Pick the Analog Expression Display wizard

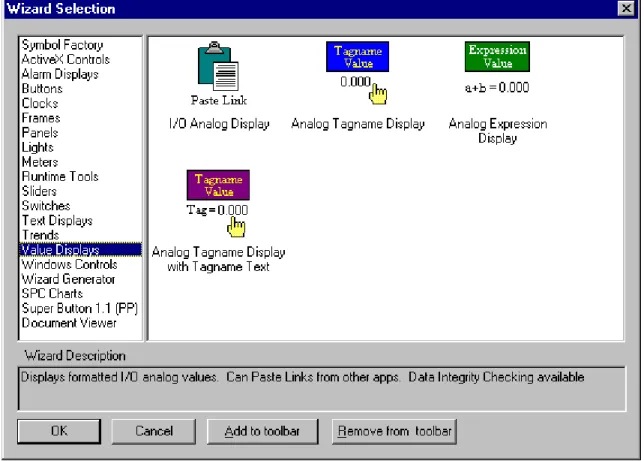[x=497, y=68]
